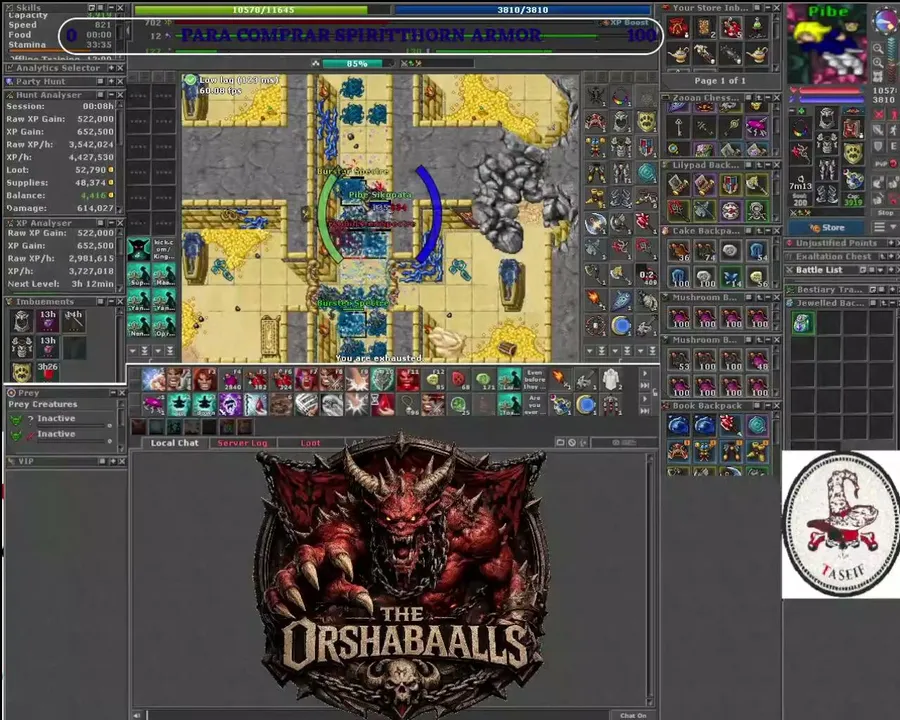The width and height of the screenshot is (900, 720).
Task: Activate the F11 red demon face hotkey
Action: tap(408, 380)
